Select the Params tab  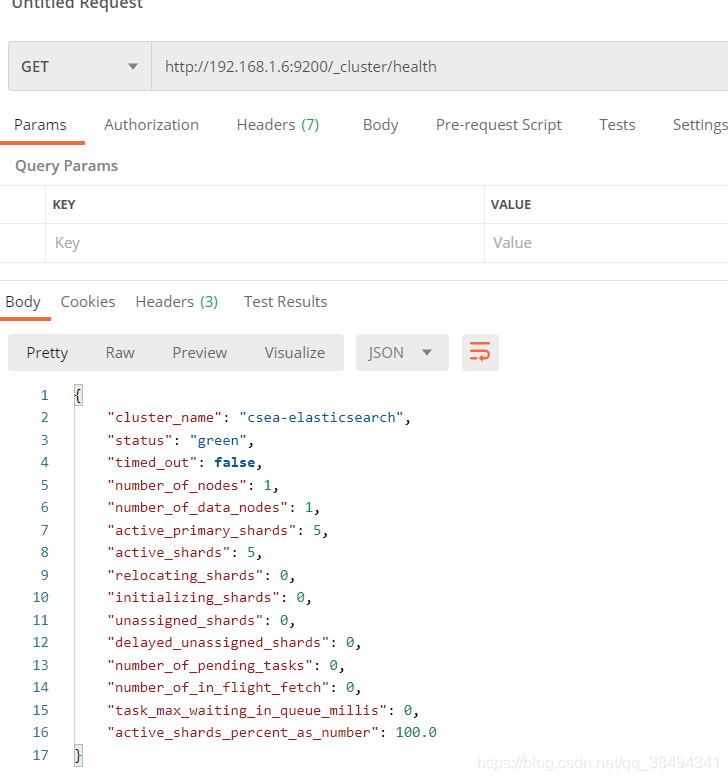click(x=40, y=125)
